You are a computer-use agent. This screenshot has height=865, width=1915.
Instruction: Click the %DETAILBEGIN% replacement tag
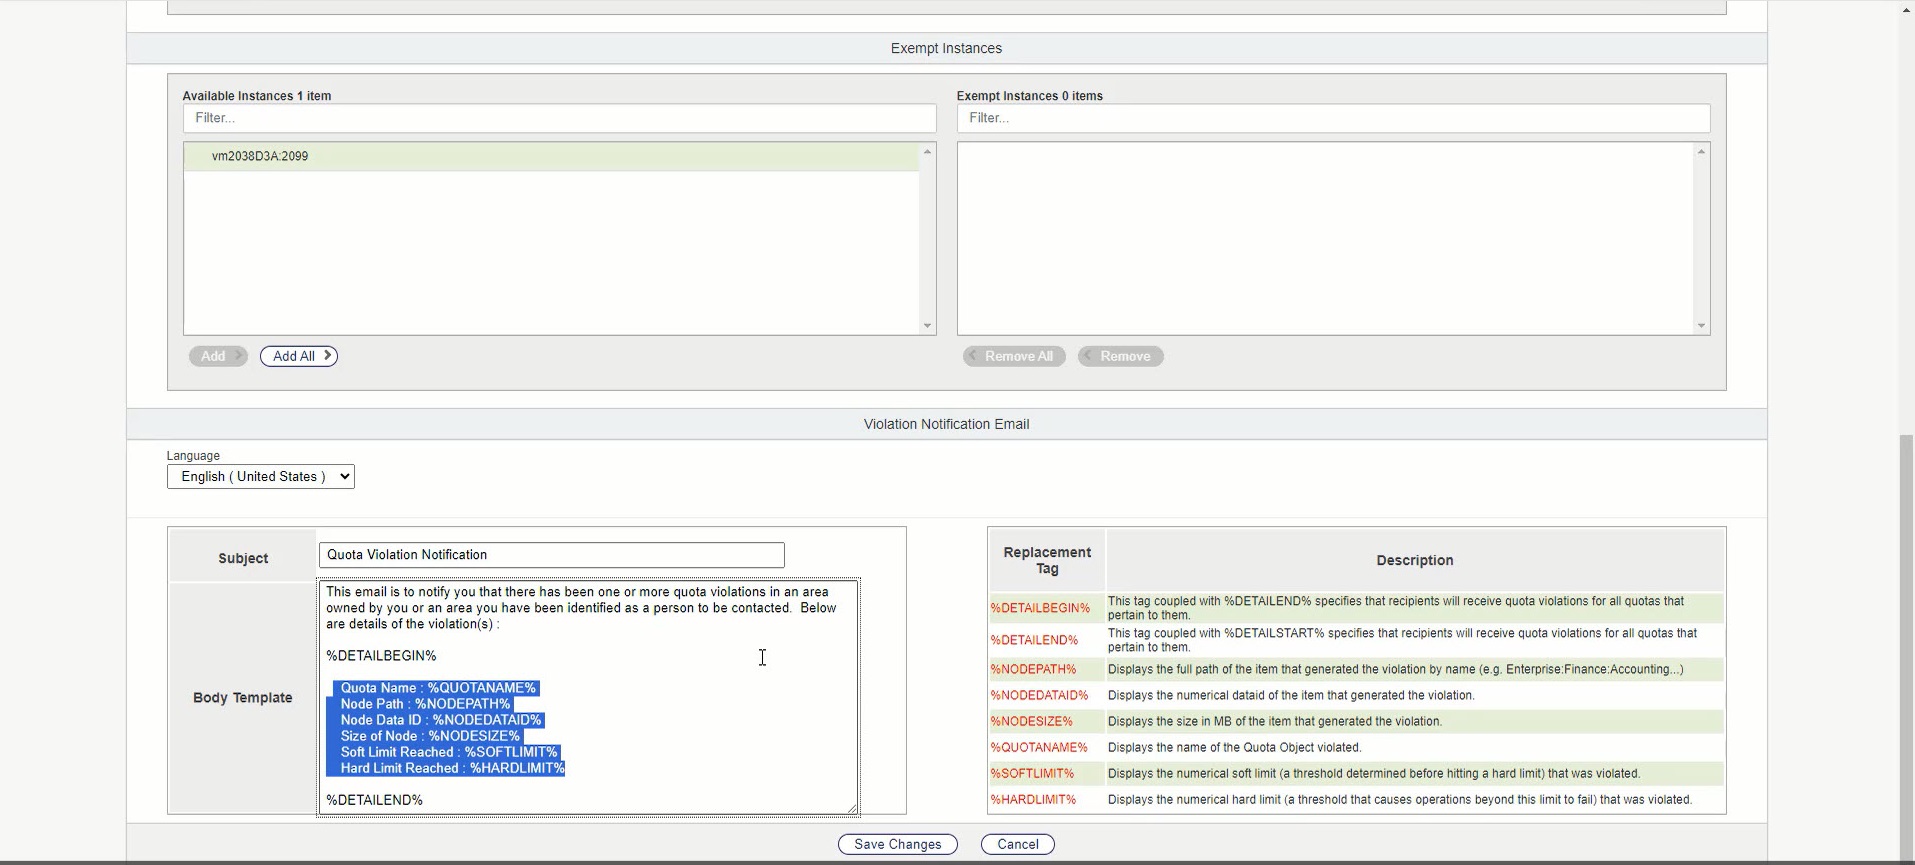point(1040,608)
